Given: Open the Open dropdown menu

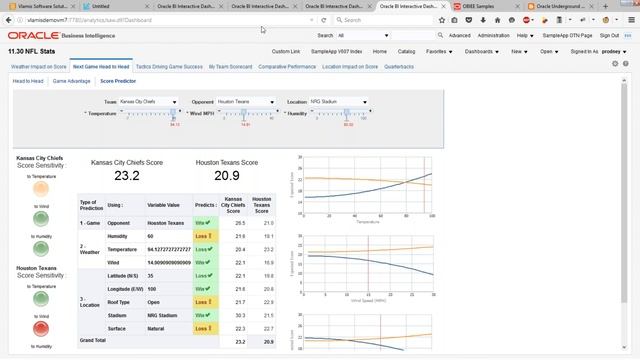Looking at the screenshot, I should [x=549, y=51].
